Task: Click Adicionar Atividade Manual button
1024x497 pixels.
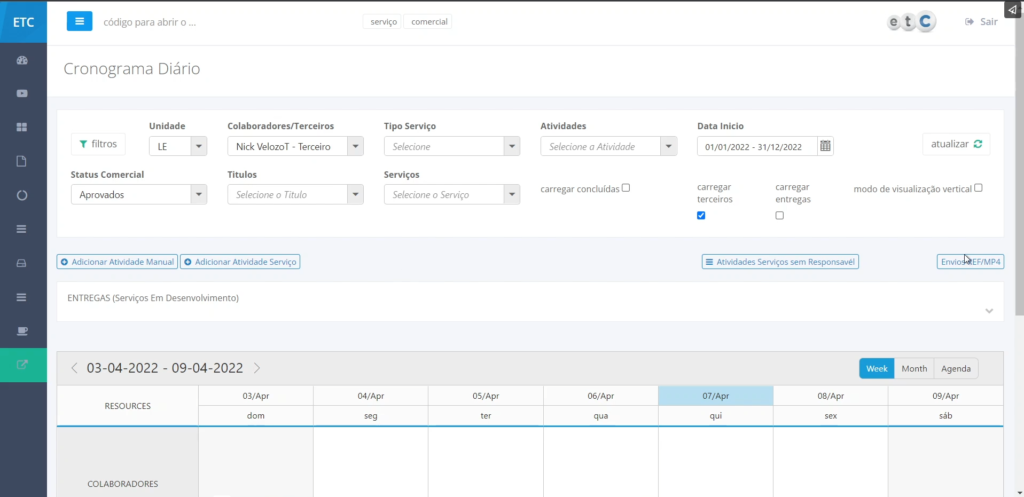Action: tap(117, 262)
